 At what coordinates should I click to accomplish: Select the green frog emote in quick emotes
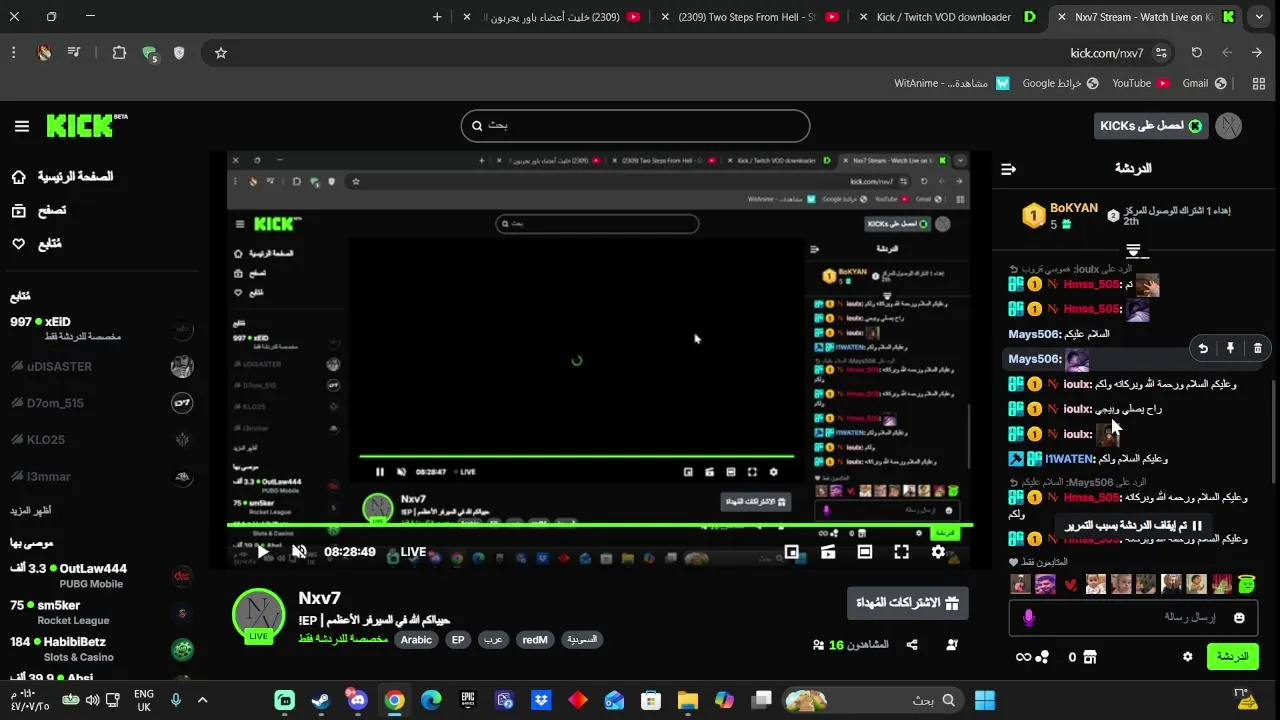1246,584
